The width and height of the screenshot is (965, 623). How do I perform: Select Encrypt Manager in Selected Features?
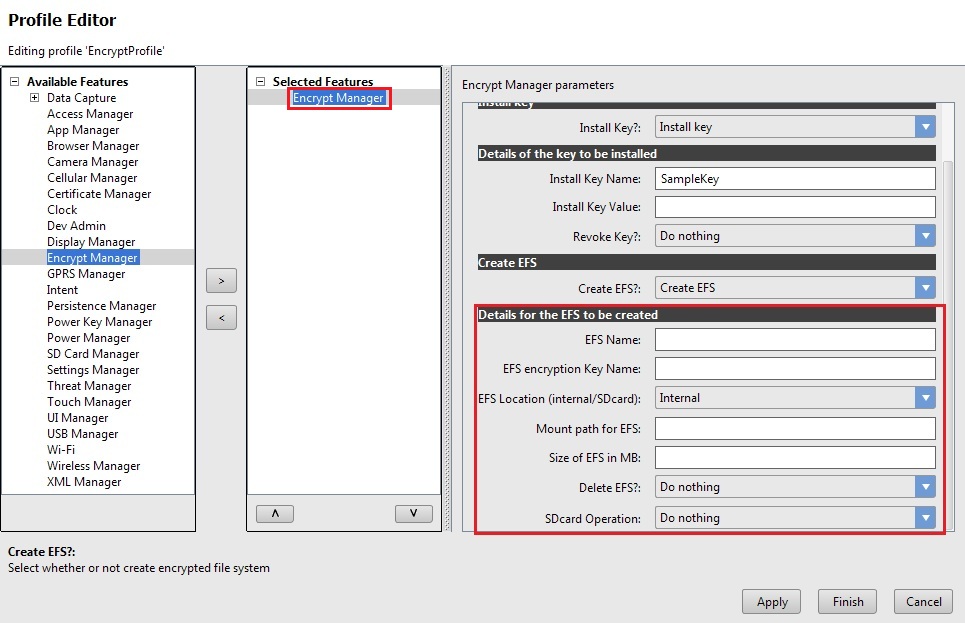tap(338, 98)
